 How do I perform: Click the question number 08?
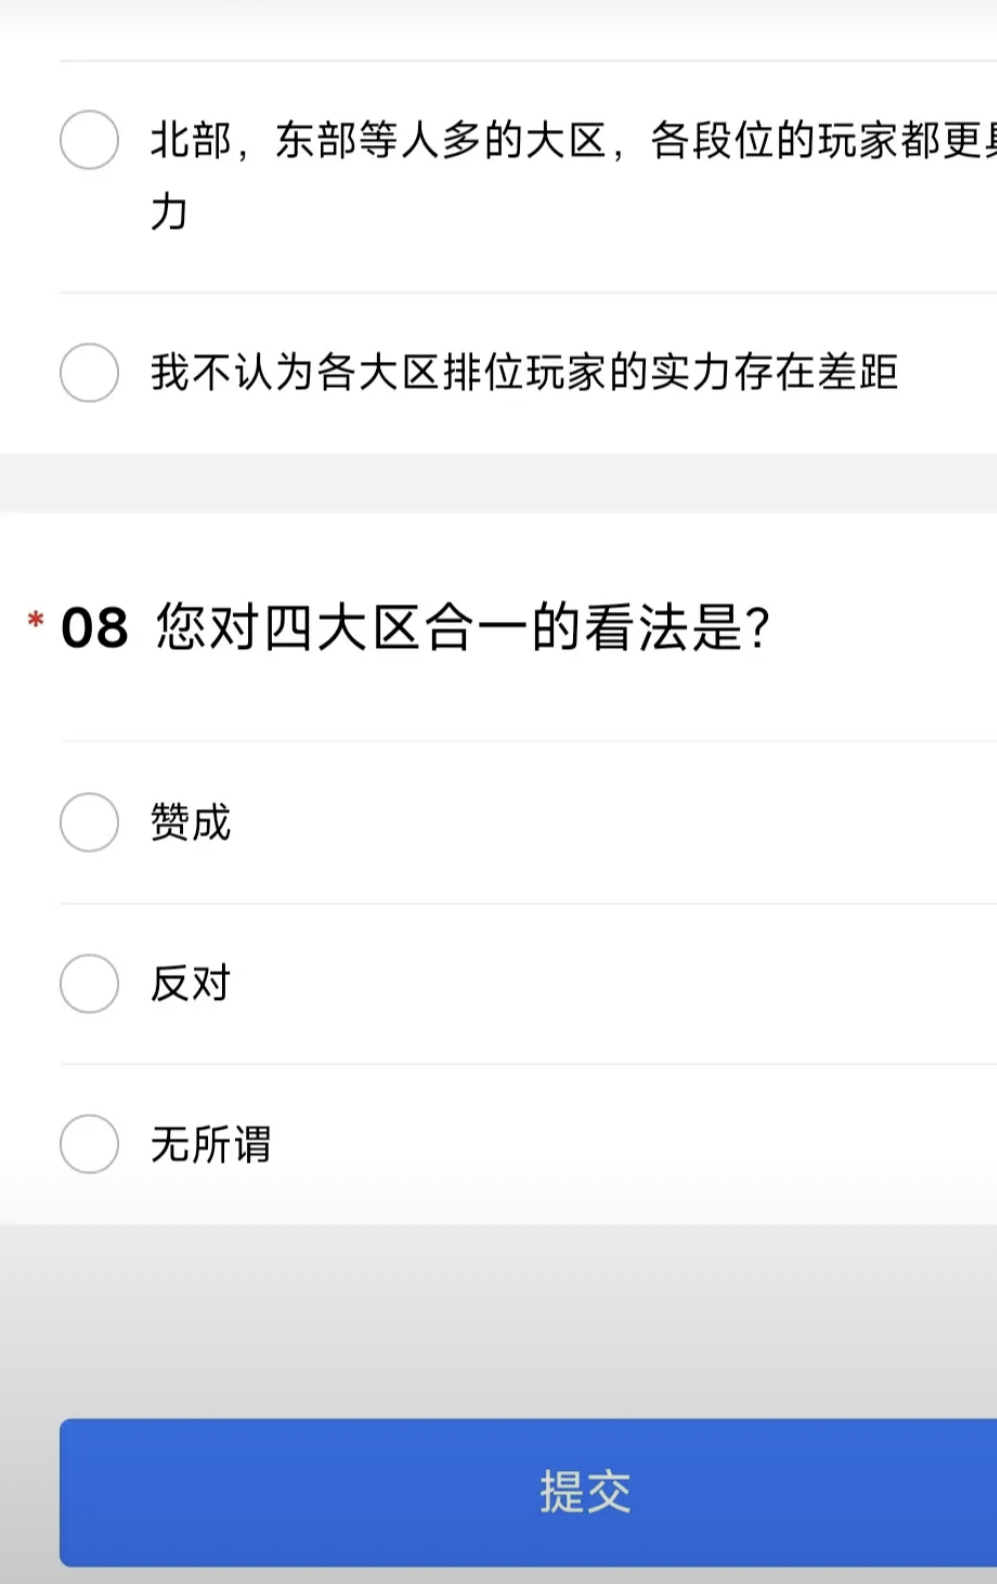coord(94,629)
